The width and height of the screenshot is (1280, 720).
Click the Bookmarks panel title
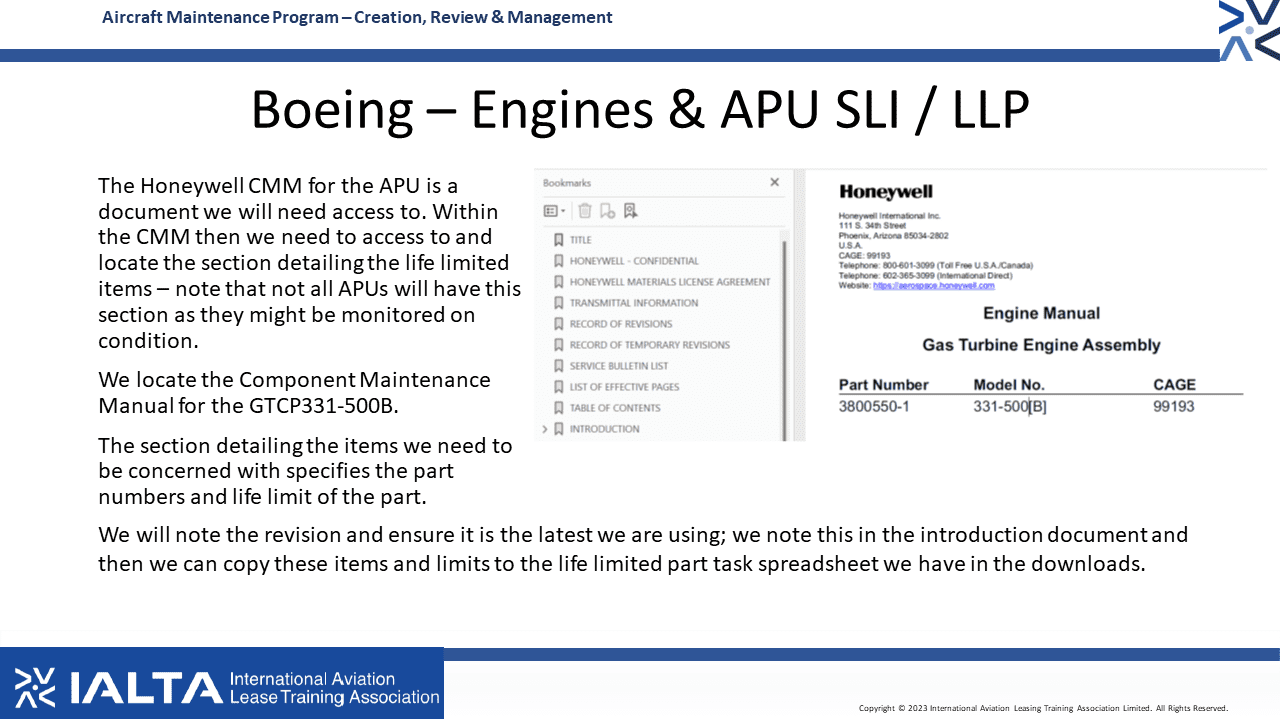(x=567, y=183)
